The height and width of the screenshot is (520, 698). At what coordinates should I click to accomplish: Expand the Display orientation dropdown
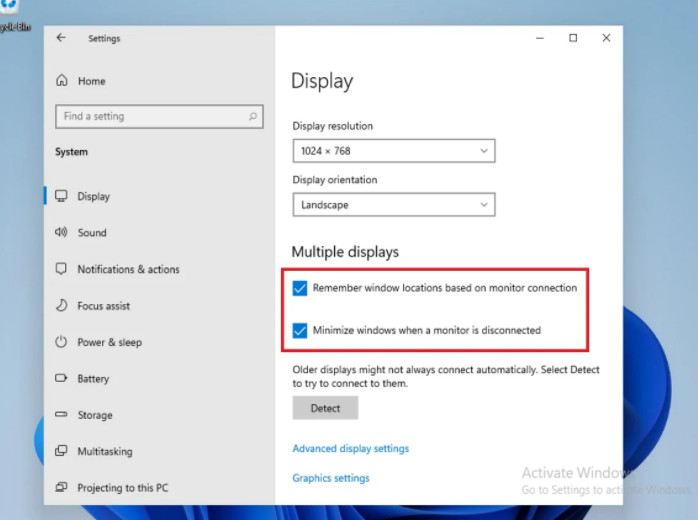(394, 205)
